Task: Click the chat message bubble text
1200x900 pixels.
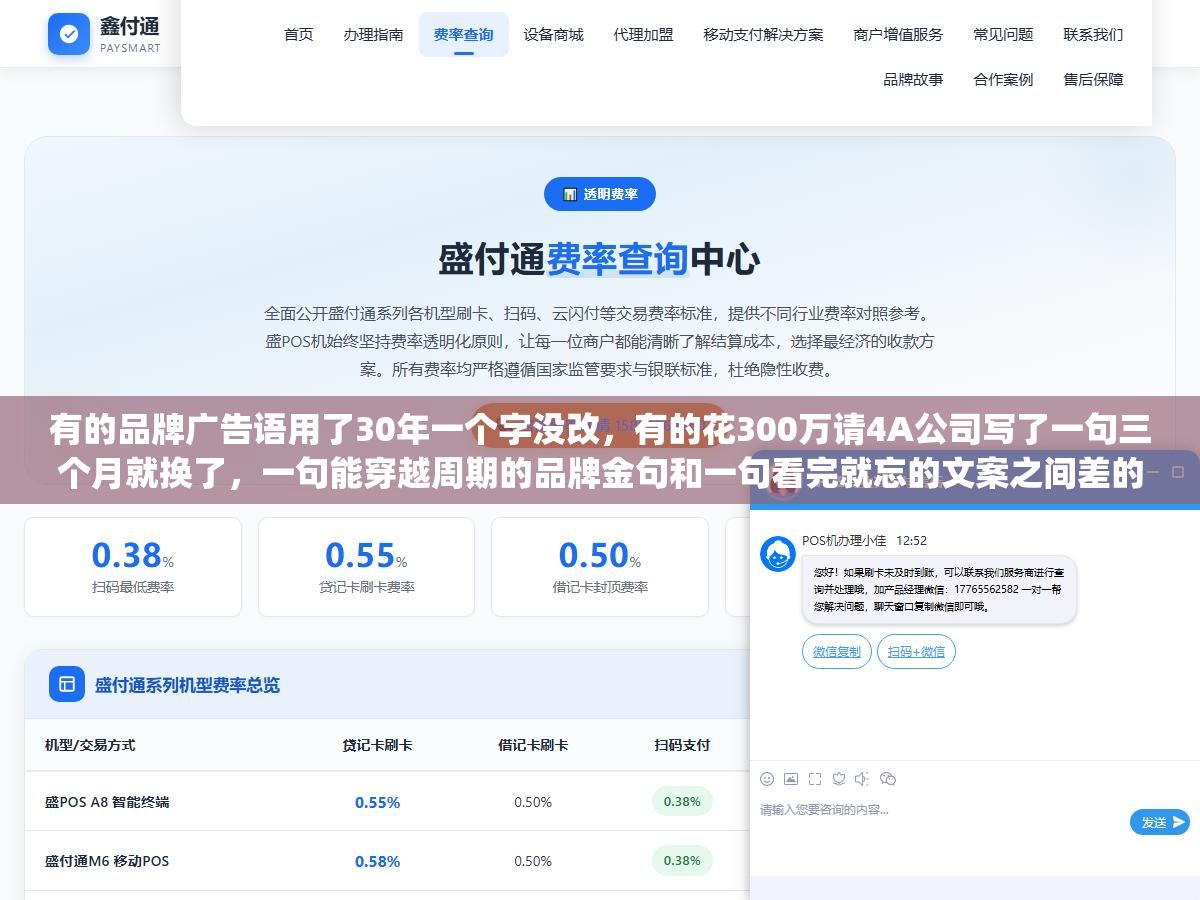Action: pyautogui.click(x=939, y=590)
